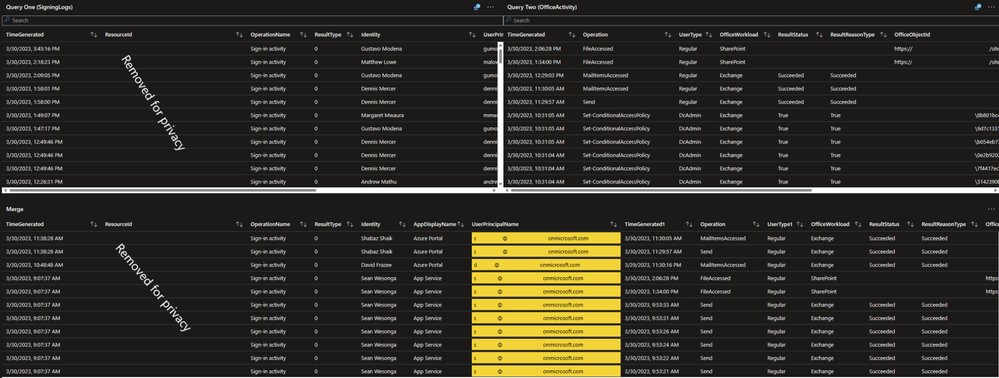Select the Send operation cell in Query Two
The image size is (999, 378).
589,102
